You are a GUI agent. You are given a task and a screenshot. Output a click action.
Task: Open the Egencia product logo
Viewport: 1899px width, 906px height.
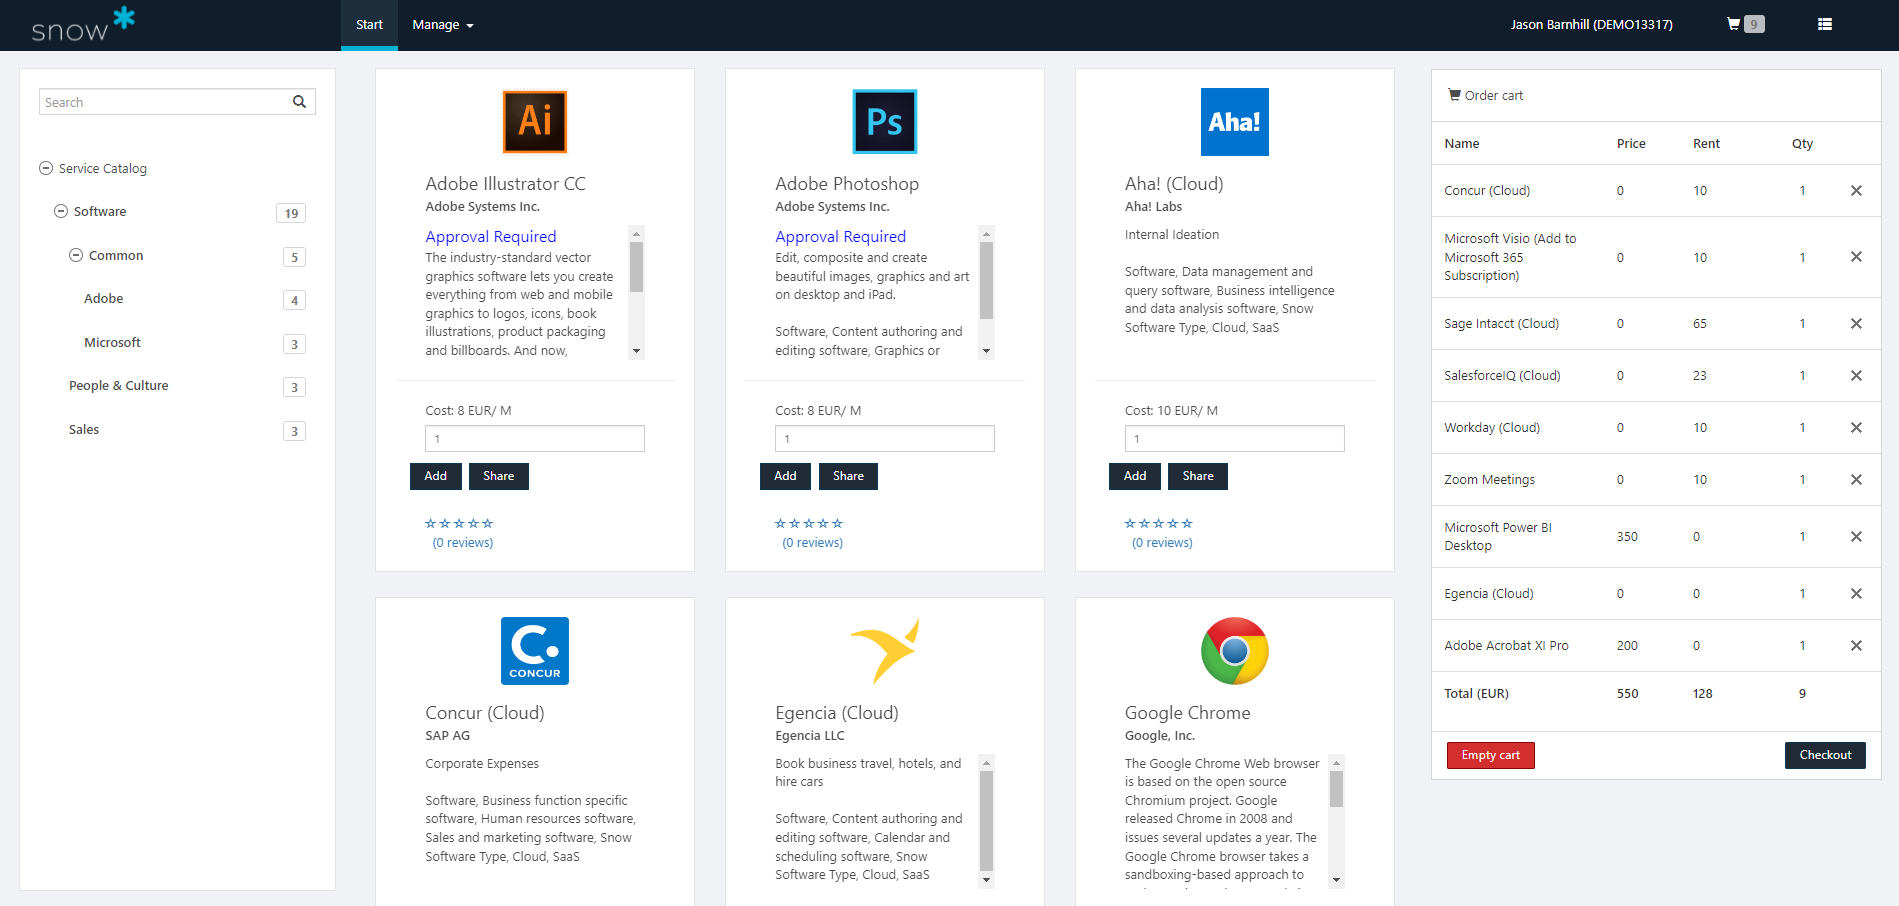click(885, 651)
